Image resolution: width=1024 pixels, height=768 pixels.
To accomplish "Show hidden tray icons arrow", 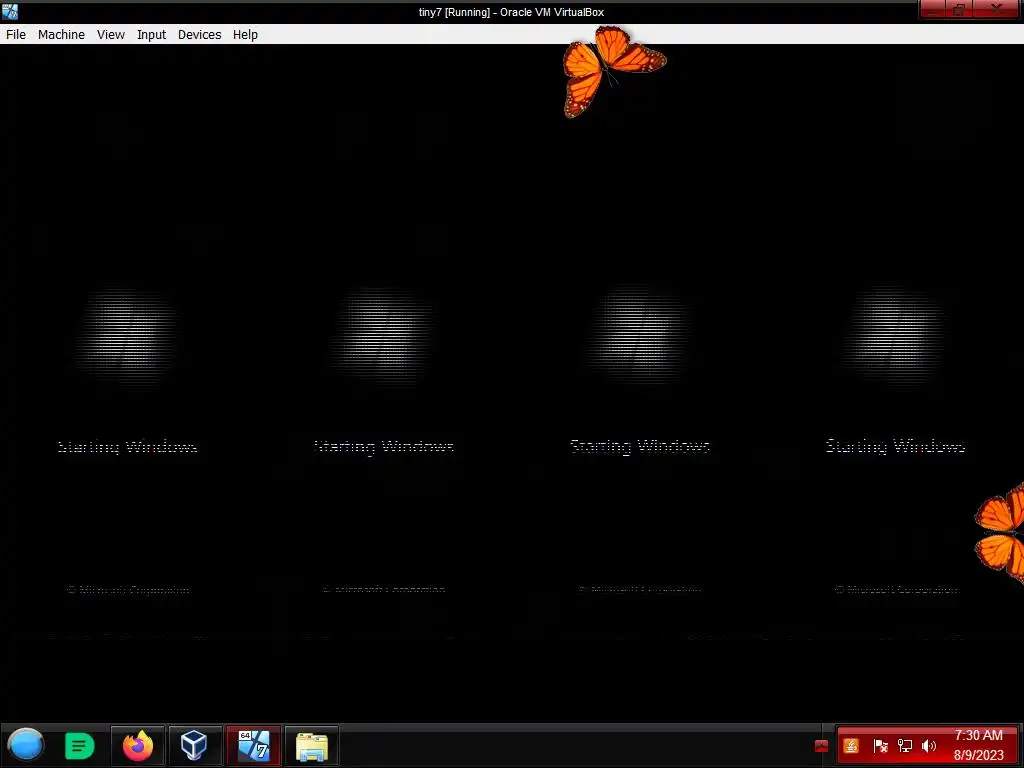I will pos(821,746).
